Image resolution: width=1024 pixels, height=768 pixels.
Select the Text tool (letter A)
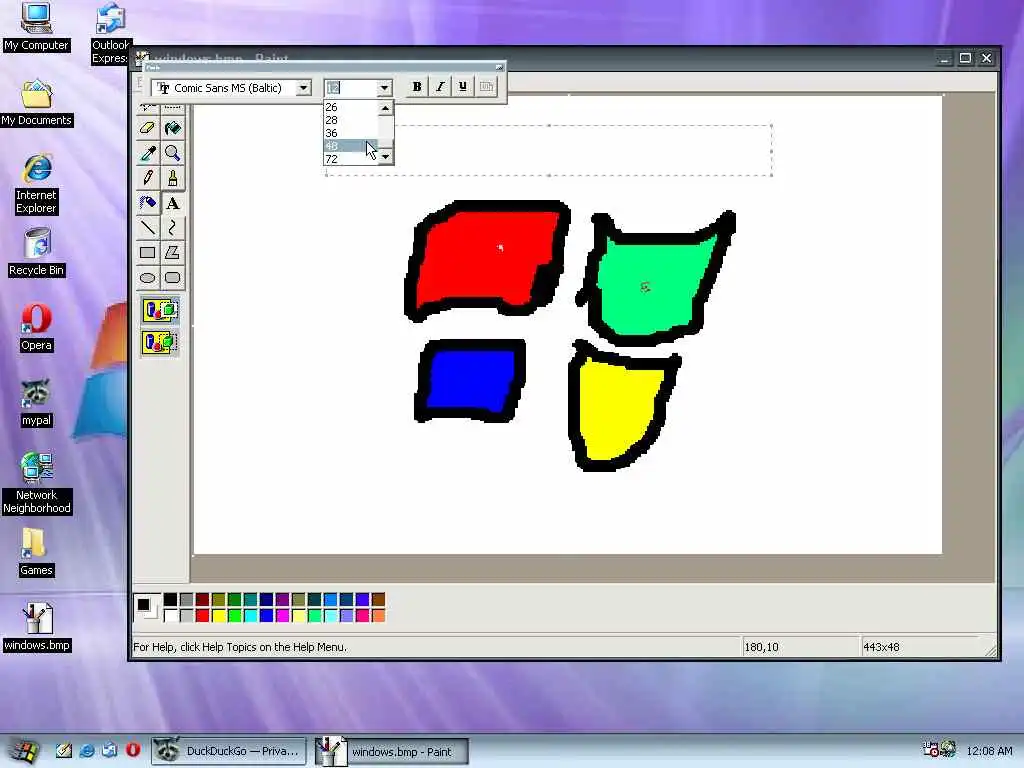coord(172,203)
